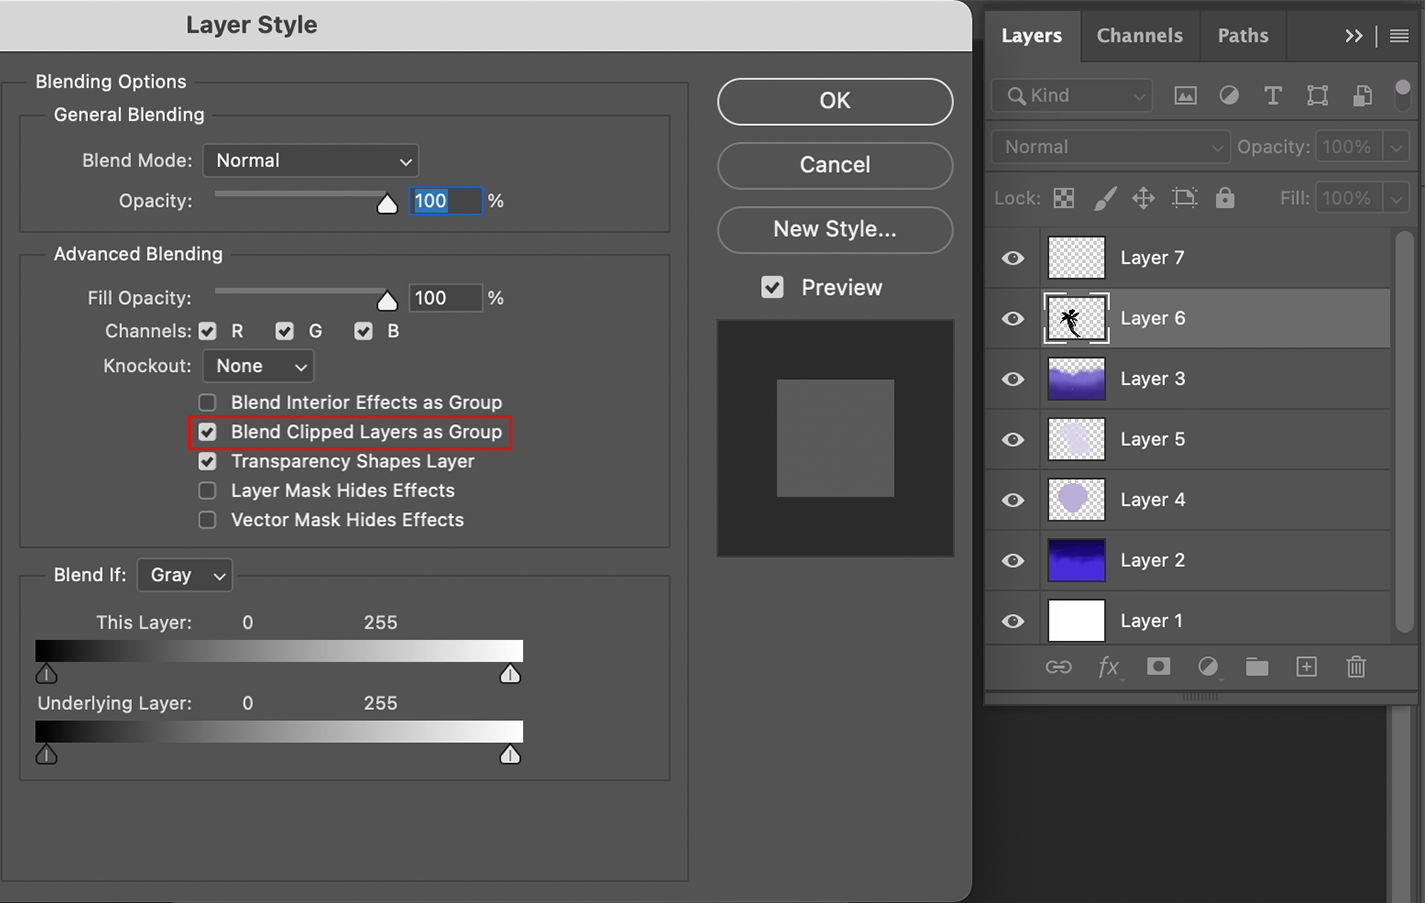The width and height of the screenshot is (1425, 903).
Task: Hide Layer 3 using its eye toggle
Action: tap(1012, 379)
